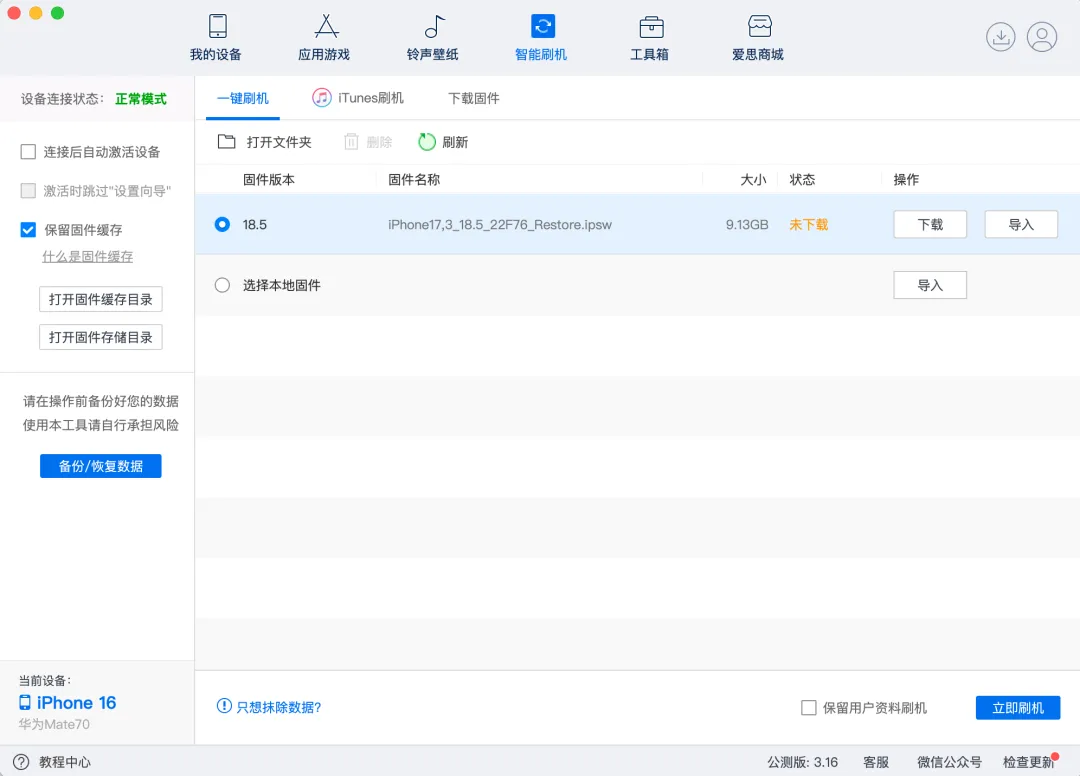Click 固件版本 column header
Screen dimensions: 1080x776
point(269,180)
